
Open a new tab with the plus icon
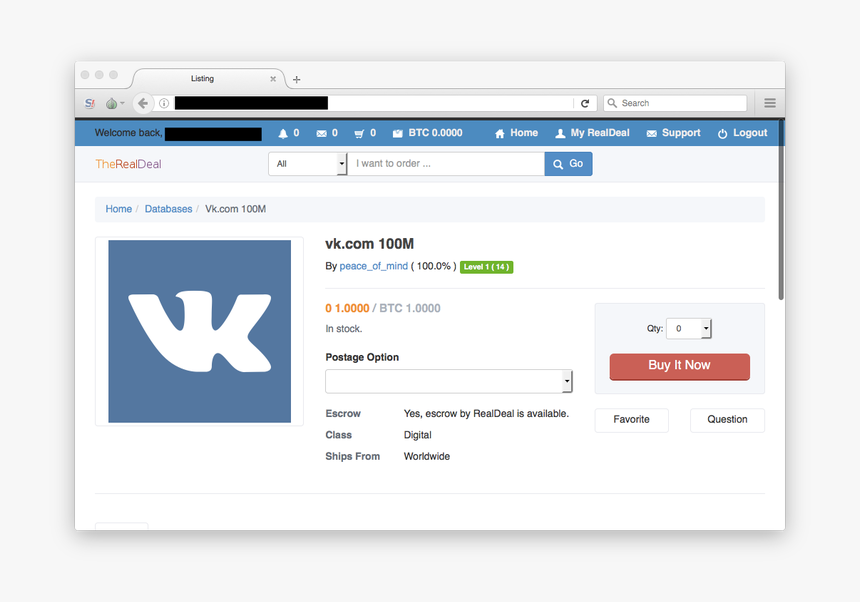[x=297, y=79]
